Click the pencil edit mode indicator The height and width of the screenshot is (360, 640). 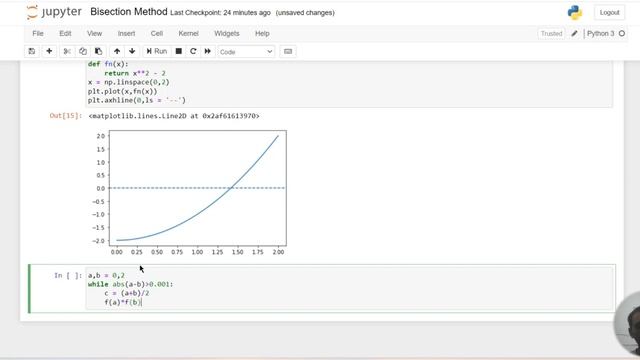[x=574, y=33]
